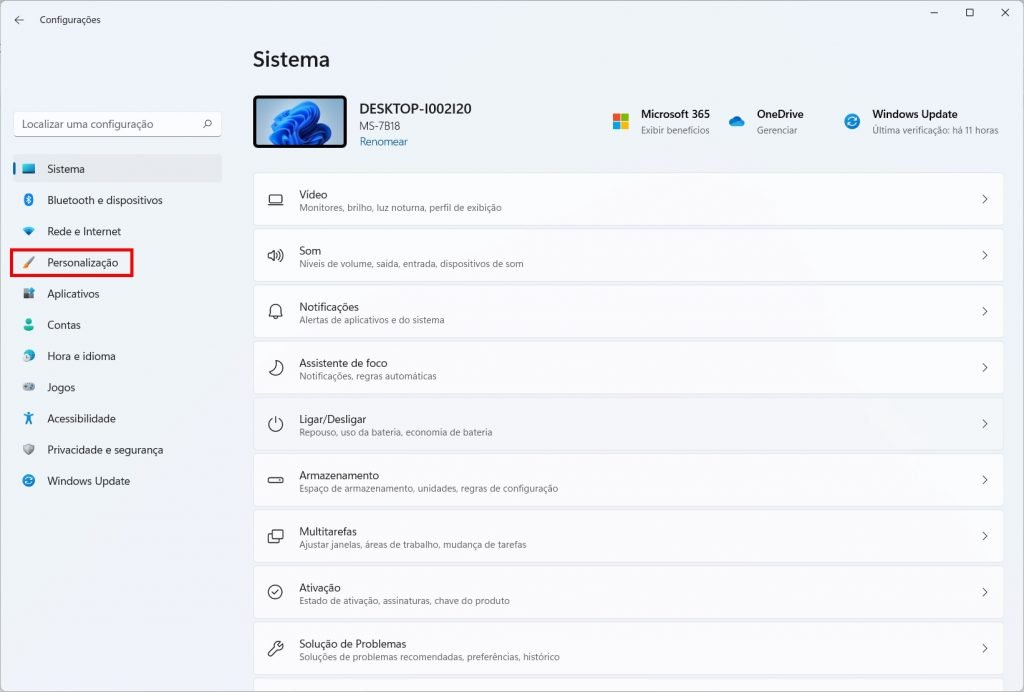This screenshot has width=1024, height=692.
Task: Click the desktop wallpaper thumbnail
Action: 300,122
